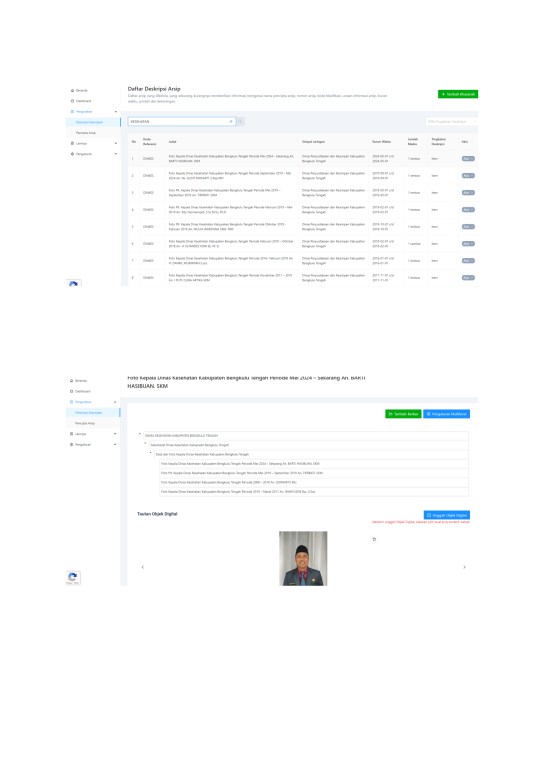
Task: Click the Laporan icon in the archive list sidebar
Action: (x=72, y=144)
